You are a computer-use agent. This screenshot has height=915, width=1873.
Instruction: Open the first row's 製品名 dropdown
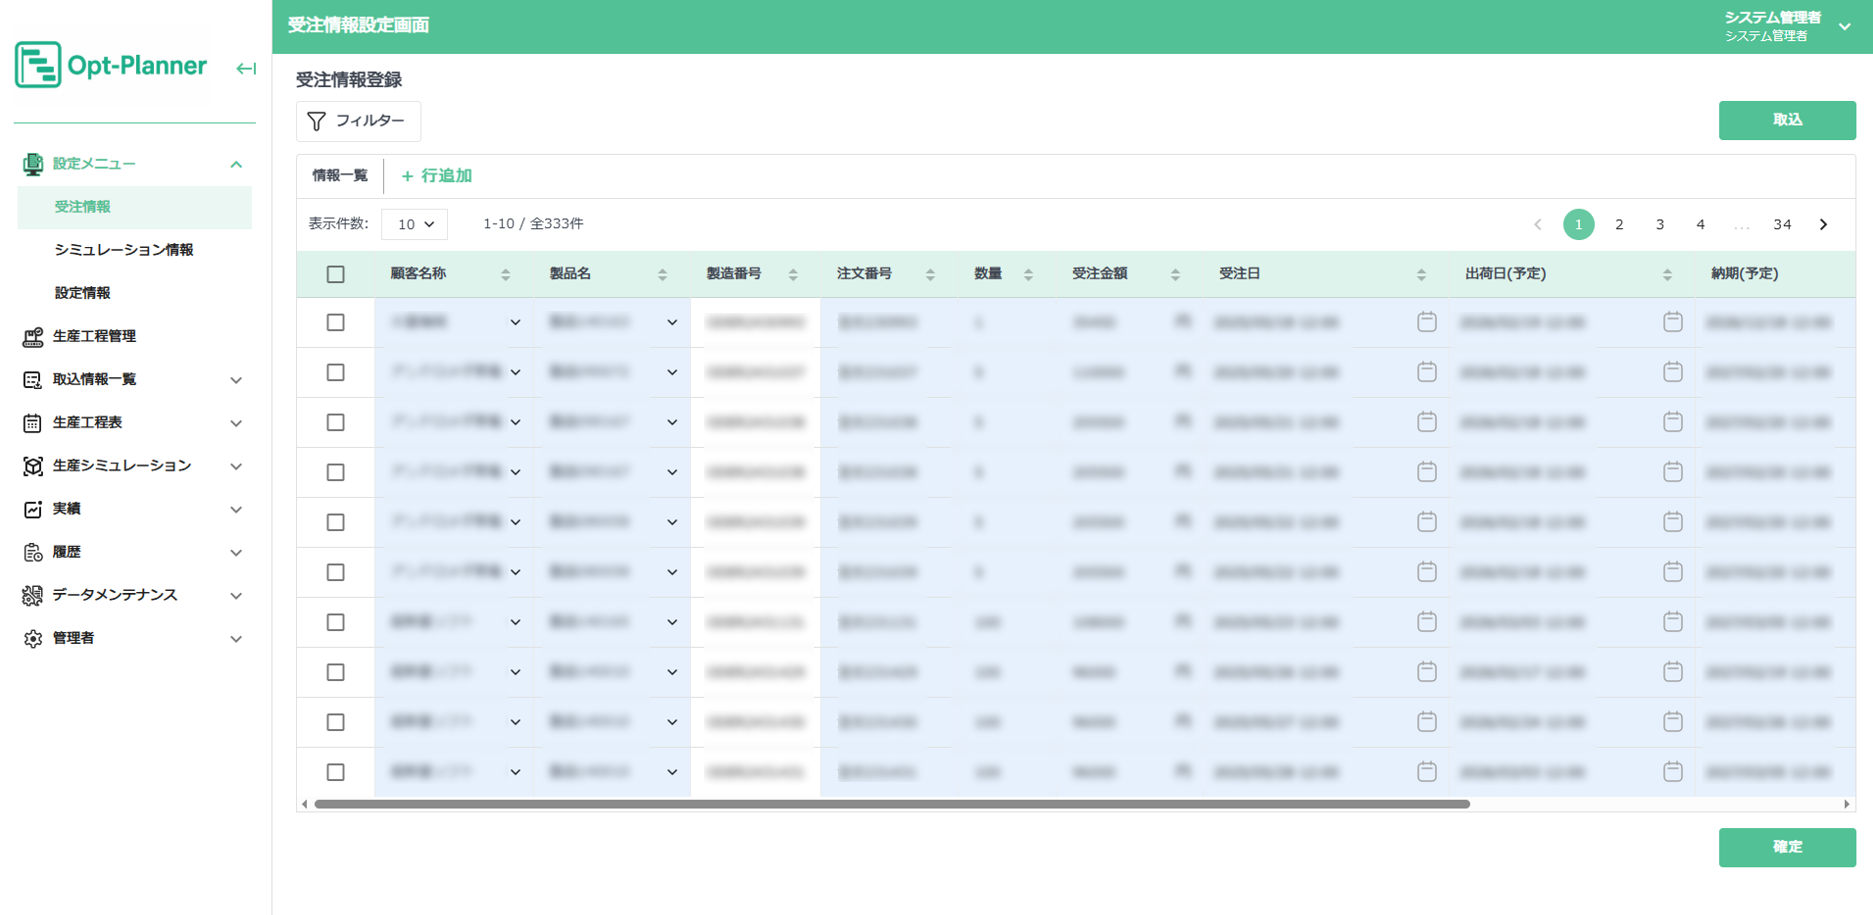point(672,323)
